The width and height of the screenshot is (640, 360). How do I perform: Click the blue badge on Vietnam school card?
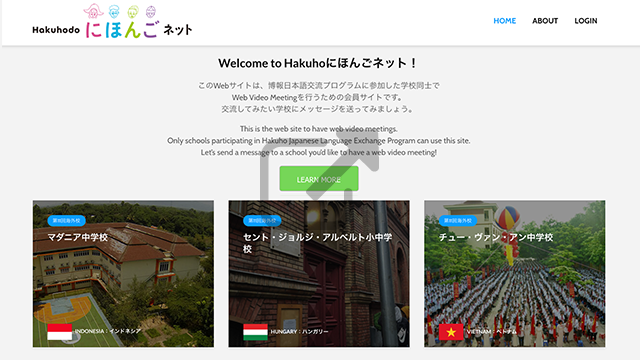458,220
